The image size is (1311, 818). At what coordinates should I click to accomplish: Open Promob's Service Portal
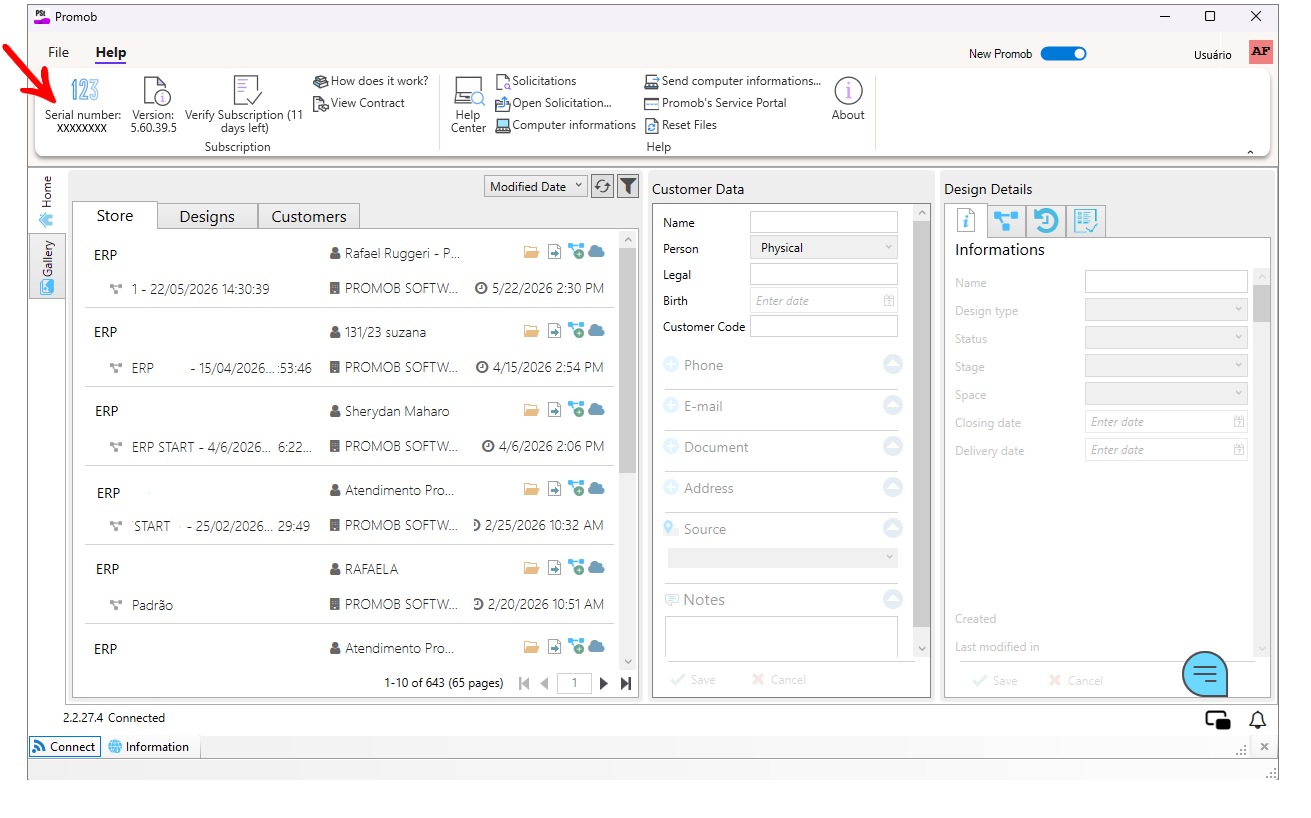coord(715,103)
